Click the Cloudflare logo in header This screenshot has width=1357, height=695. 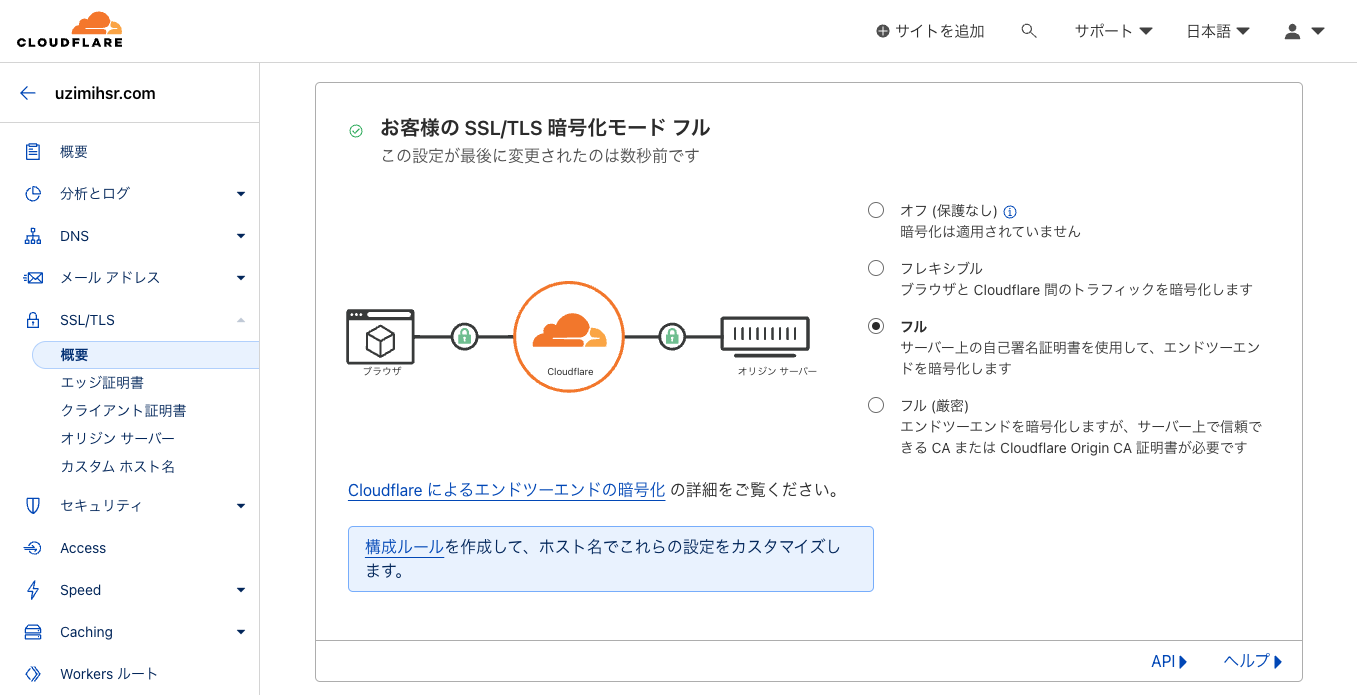(x=70, y=30)
